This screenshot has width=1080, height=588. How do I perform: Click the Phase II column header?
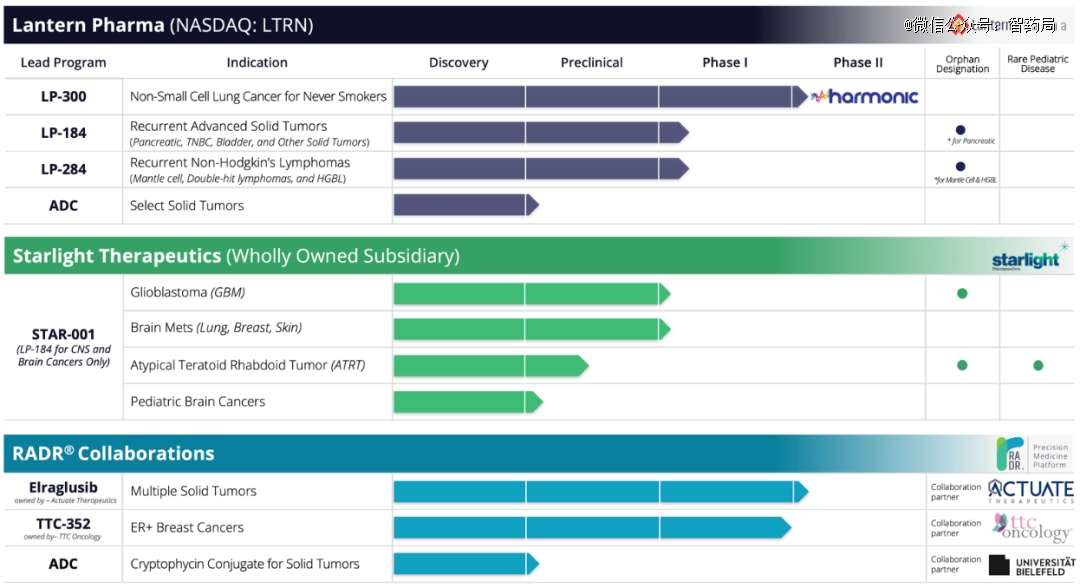(858, 63)
